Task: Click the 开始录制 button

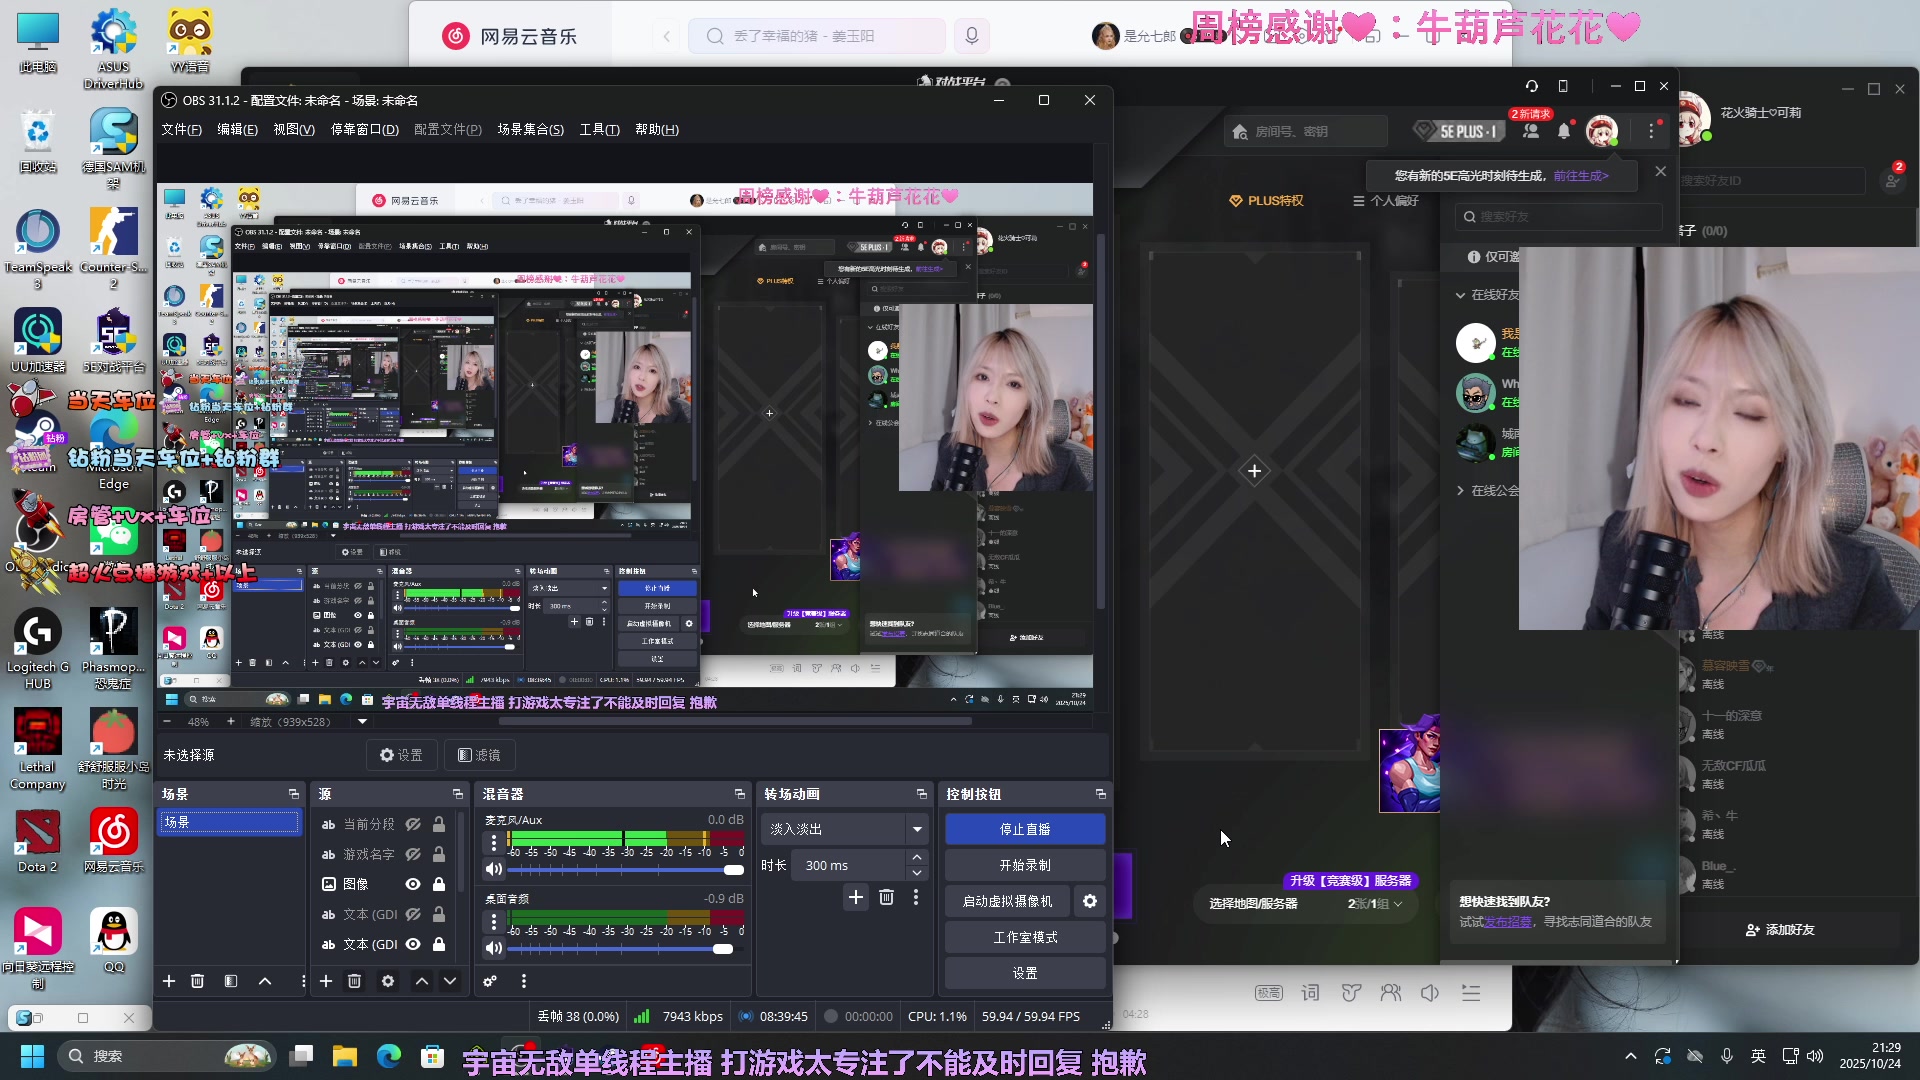Action: (1025, 865)
